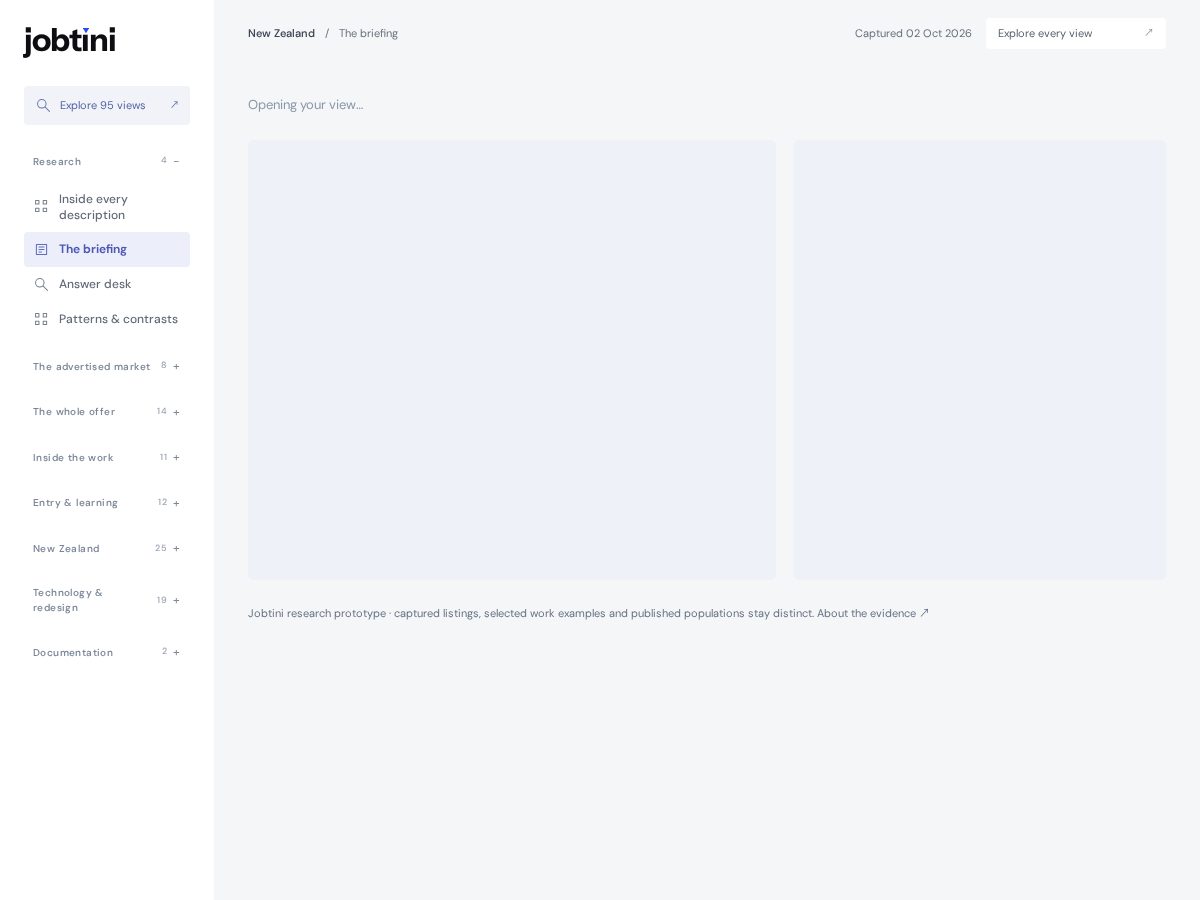
Task: Click the grid icon beside Inside every description
Action: [x=41, y=206]
